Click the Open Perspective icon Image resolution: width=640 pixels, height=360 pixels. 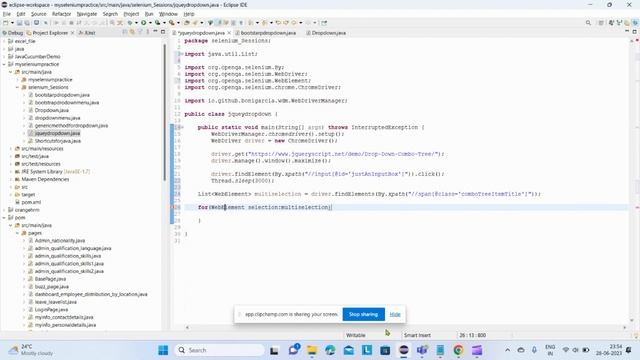601,23
